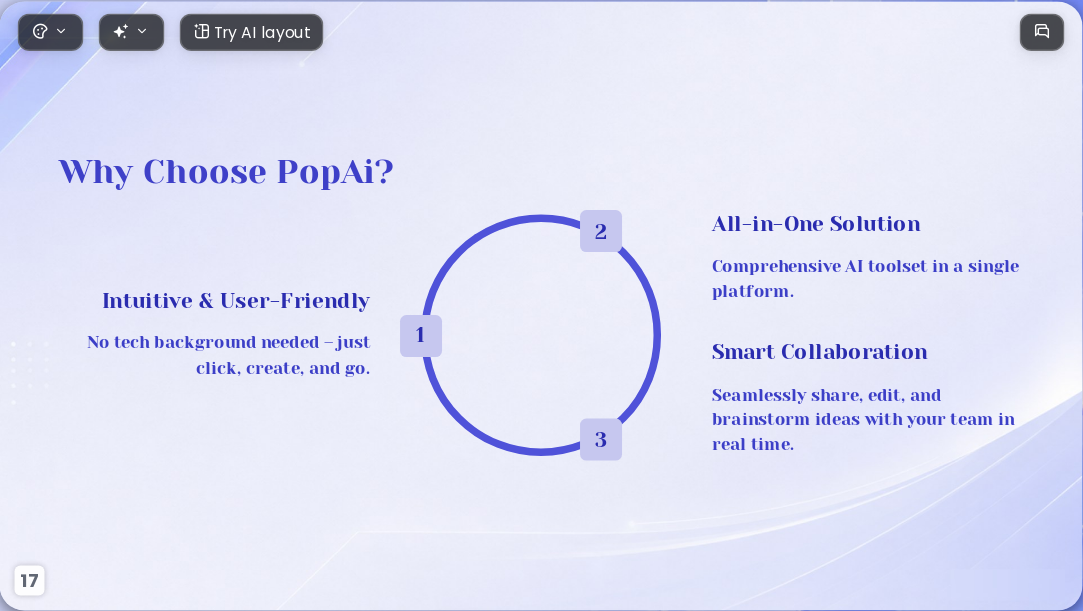Click the AI sparkle icon
The height and width of the screenshot is (611, 1083).
121,32
